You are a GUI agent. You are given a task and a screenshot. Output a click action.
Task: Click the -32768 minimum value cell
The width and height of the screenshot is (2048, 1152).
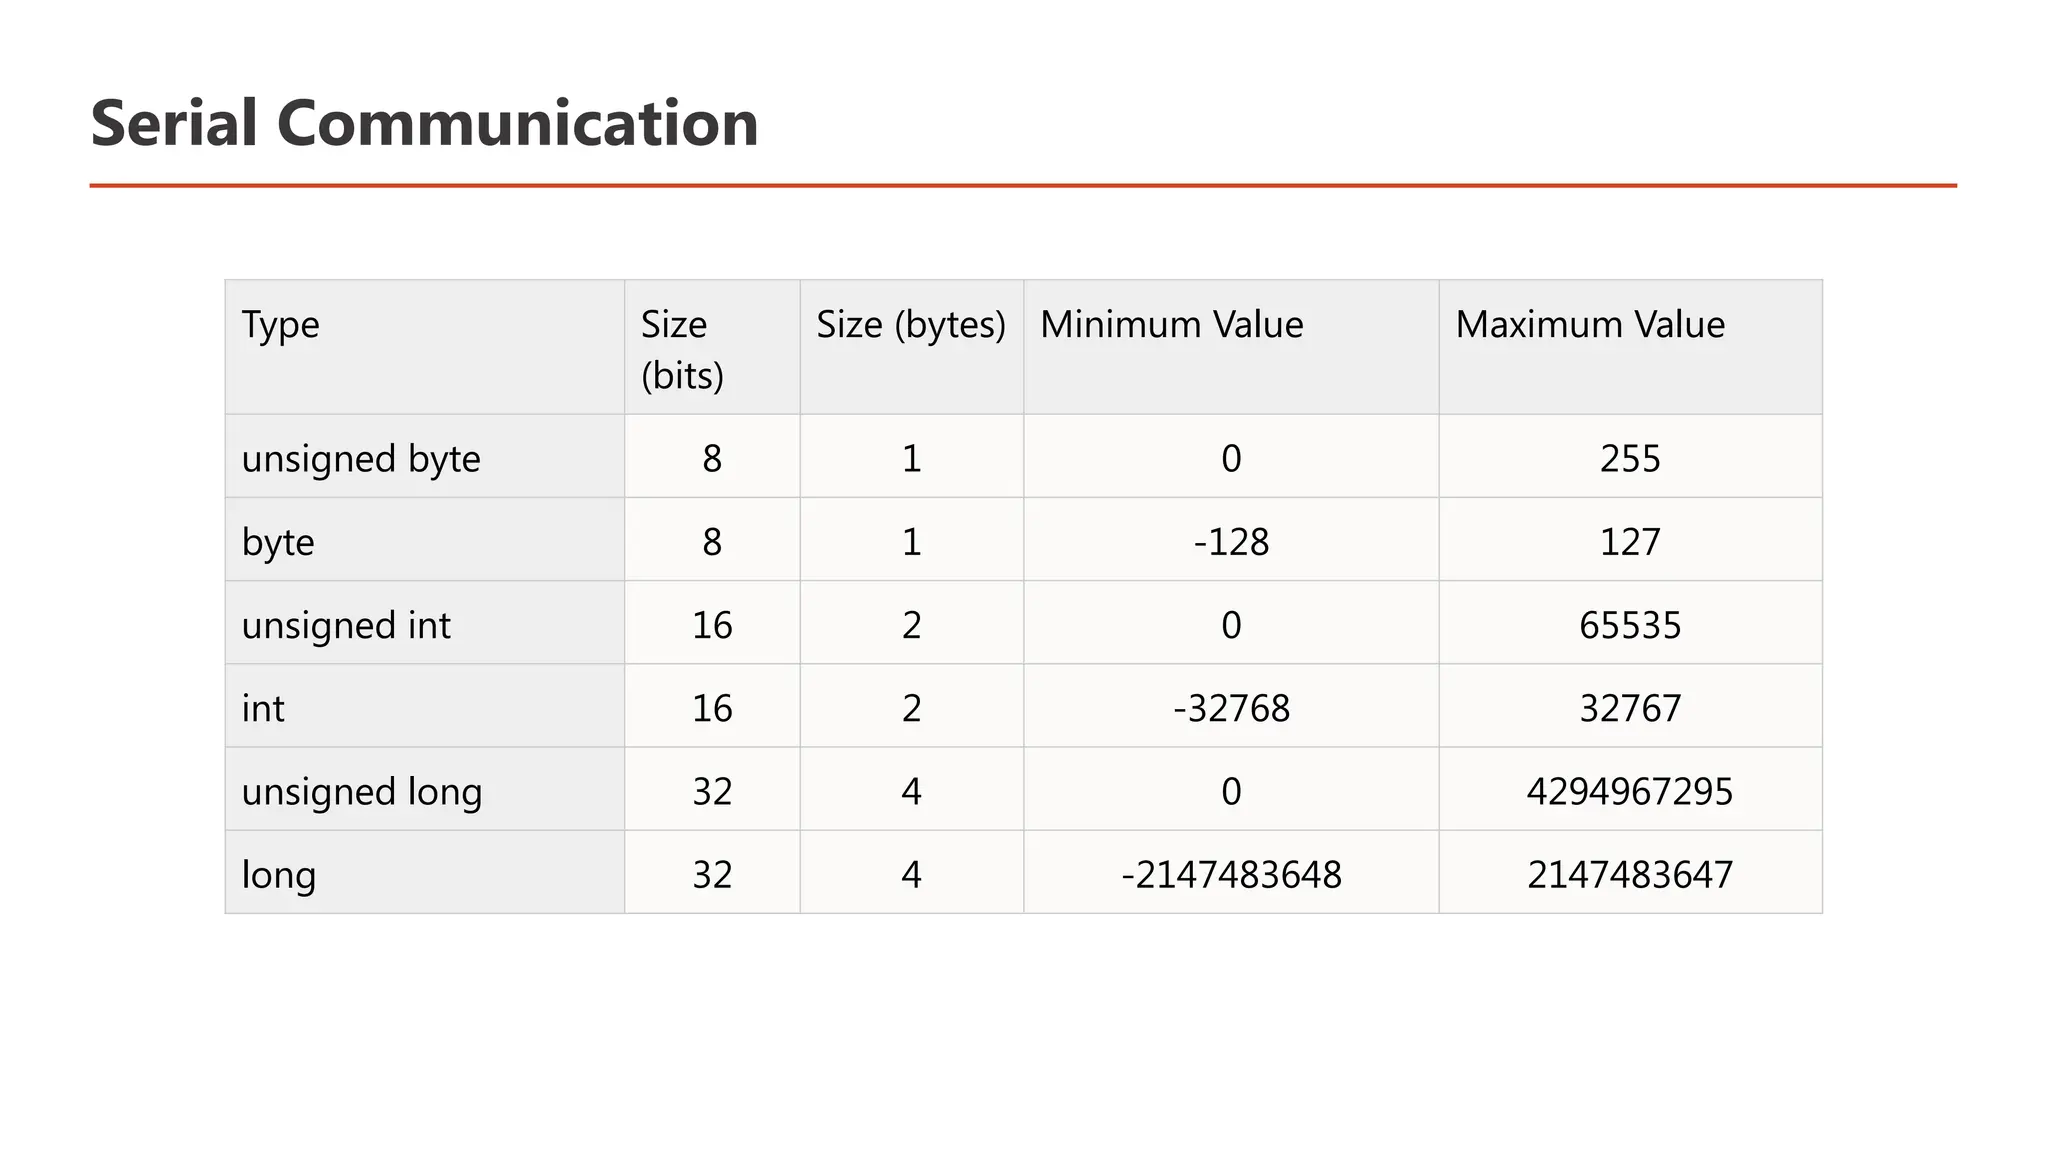[x=1231, y=705]
